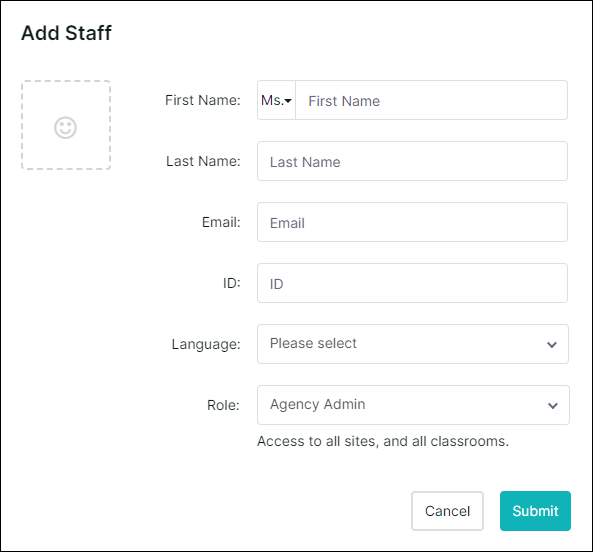Select the Email input box
This screenshot has height=552, width=593.
point(412,222)
